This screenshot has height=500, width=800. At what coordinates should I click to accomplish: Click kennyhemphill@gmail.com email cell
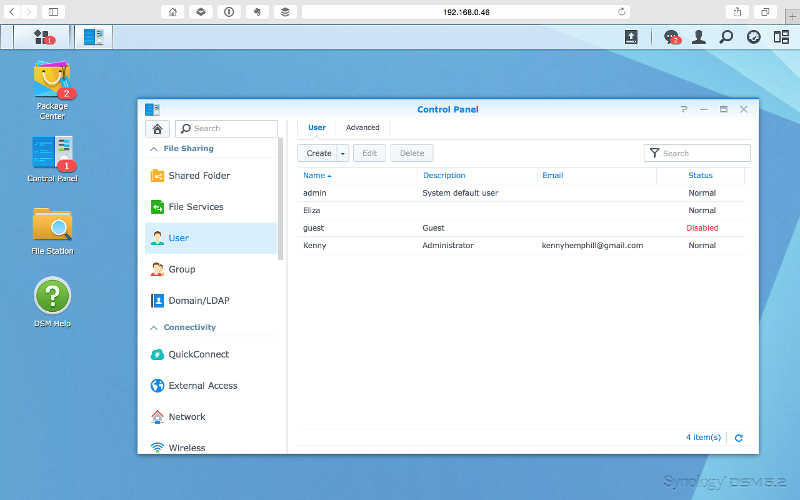(592, 245)
